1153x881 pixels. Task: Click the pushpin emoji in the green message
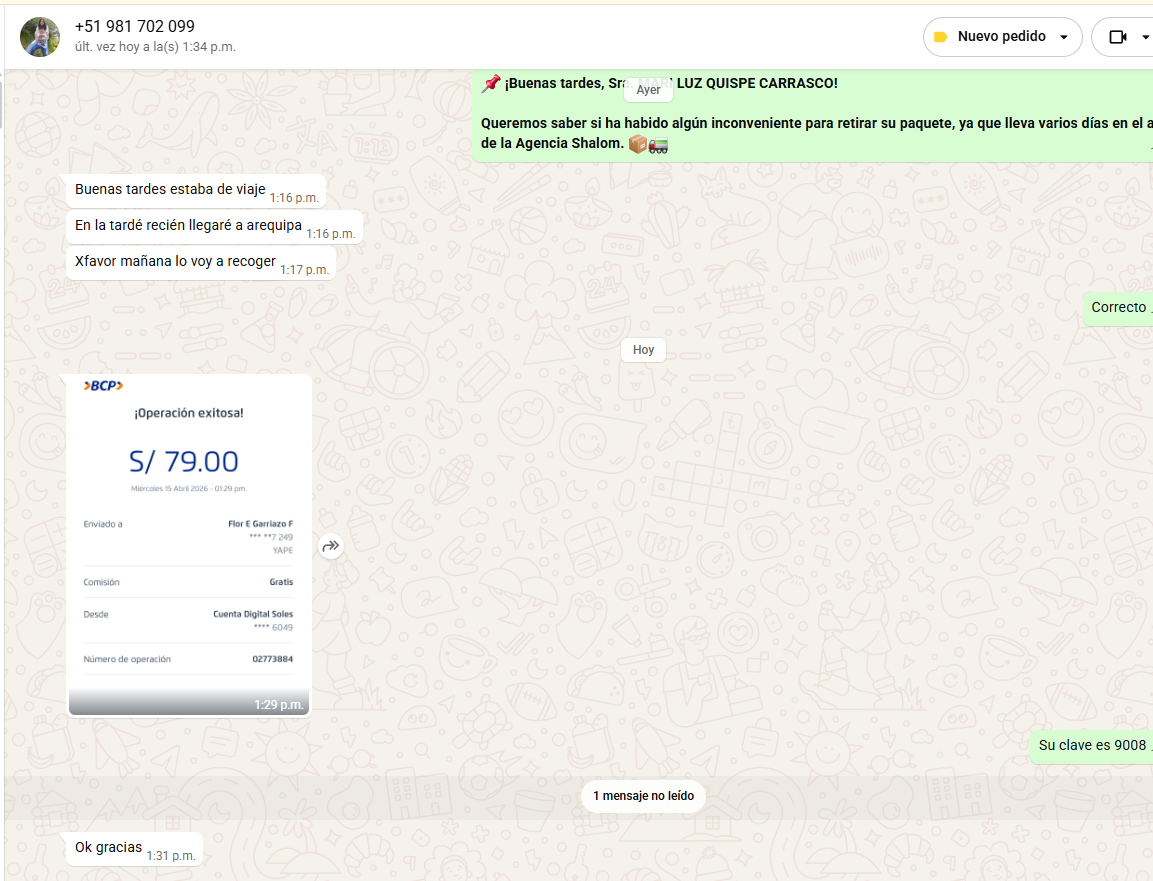[x=490, y=84]
